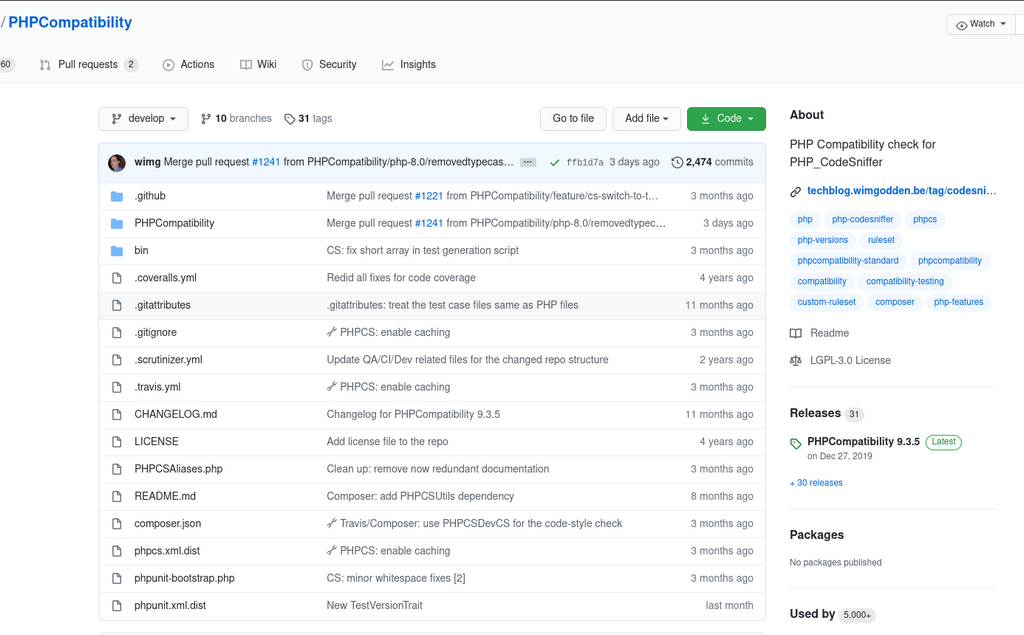Switch to the Security tab
This screenshot has height=635, width=1024.
pyautogui.click(x=329, y=65)
